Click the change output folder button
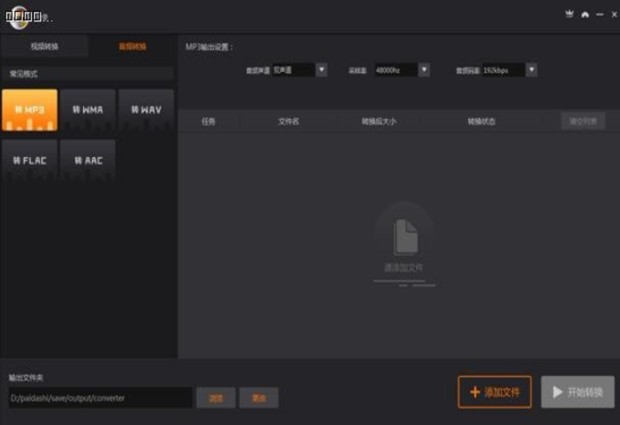 (258, 398)
